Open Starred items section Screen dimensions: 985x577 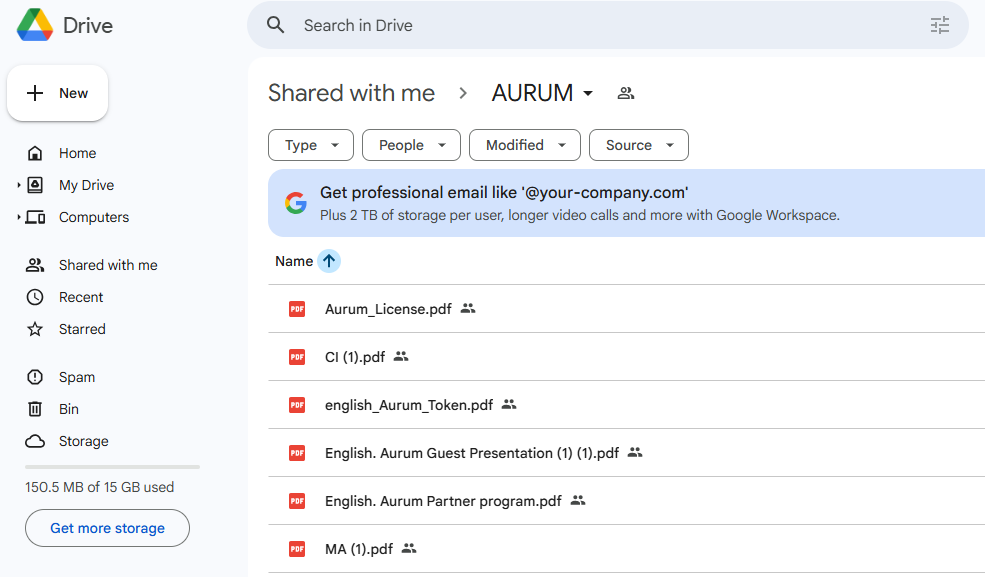82,329
